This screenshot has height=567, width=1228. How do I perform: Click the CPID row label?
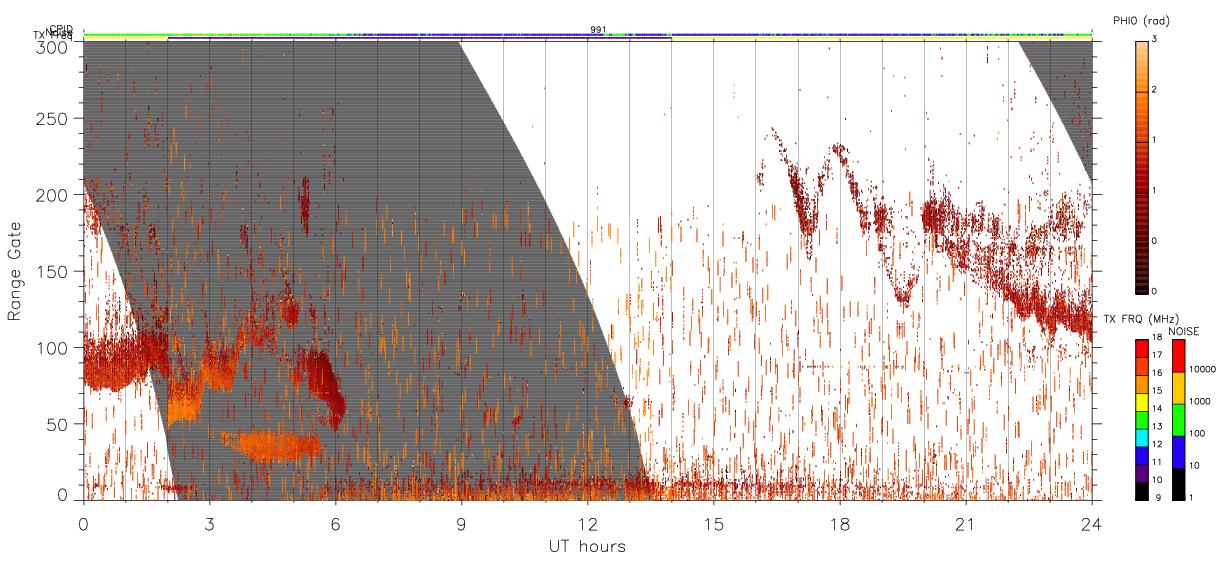[61, 29]
